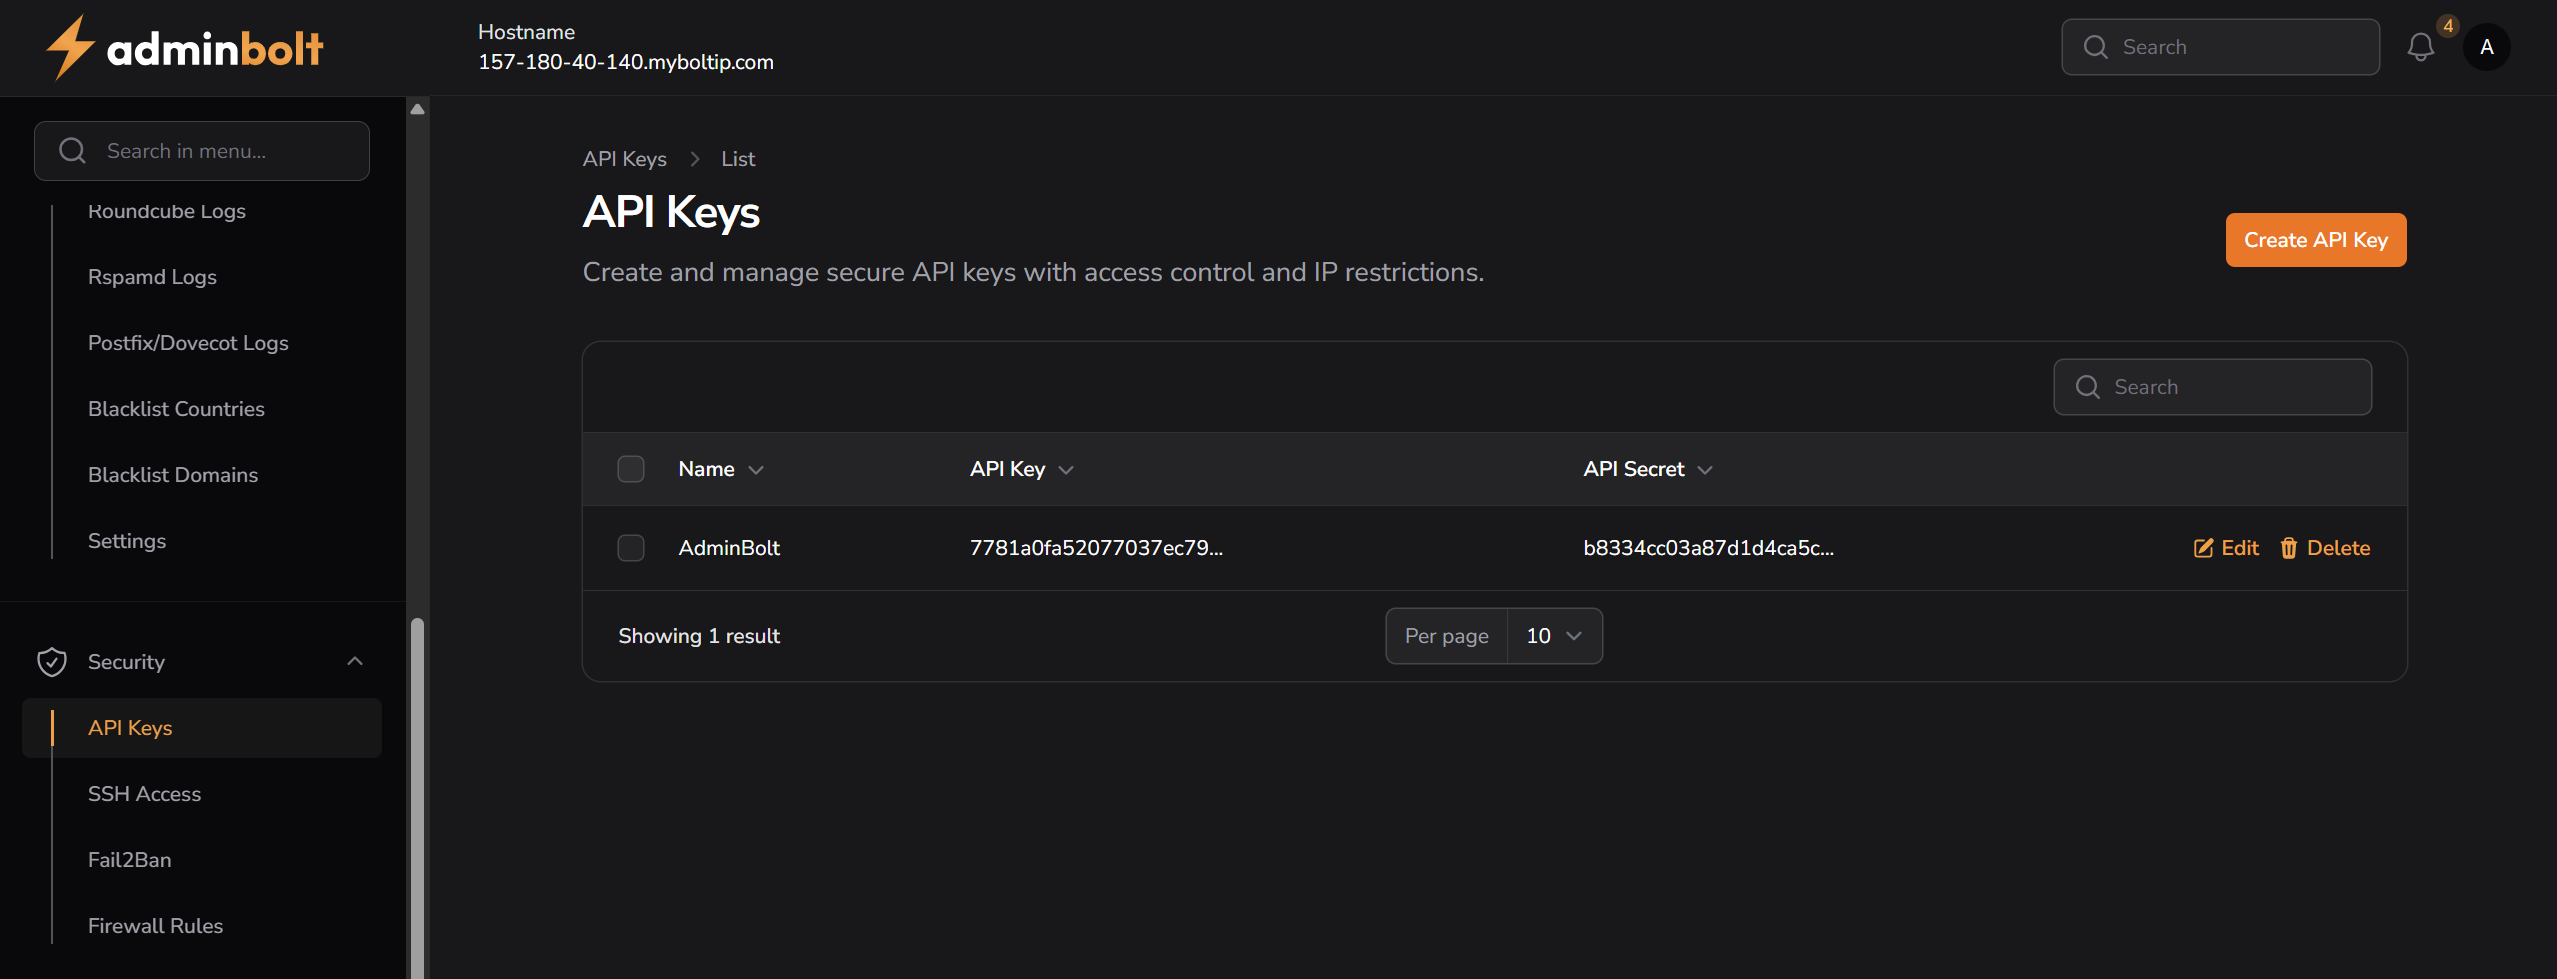Click the search icon inside the API Keys table
This screenshot has width=2557, height=979.
(2086, 386)
